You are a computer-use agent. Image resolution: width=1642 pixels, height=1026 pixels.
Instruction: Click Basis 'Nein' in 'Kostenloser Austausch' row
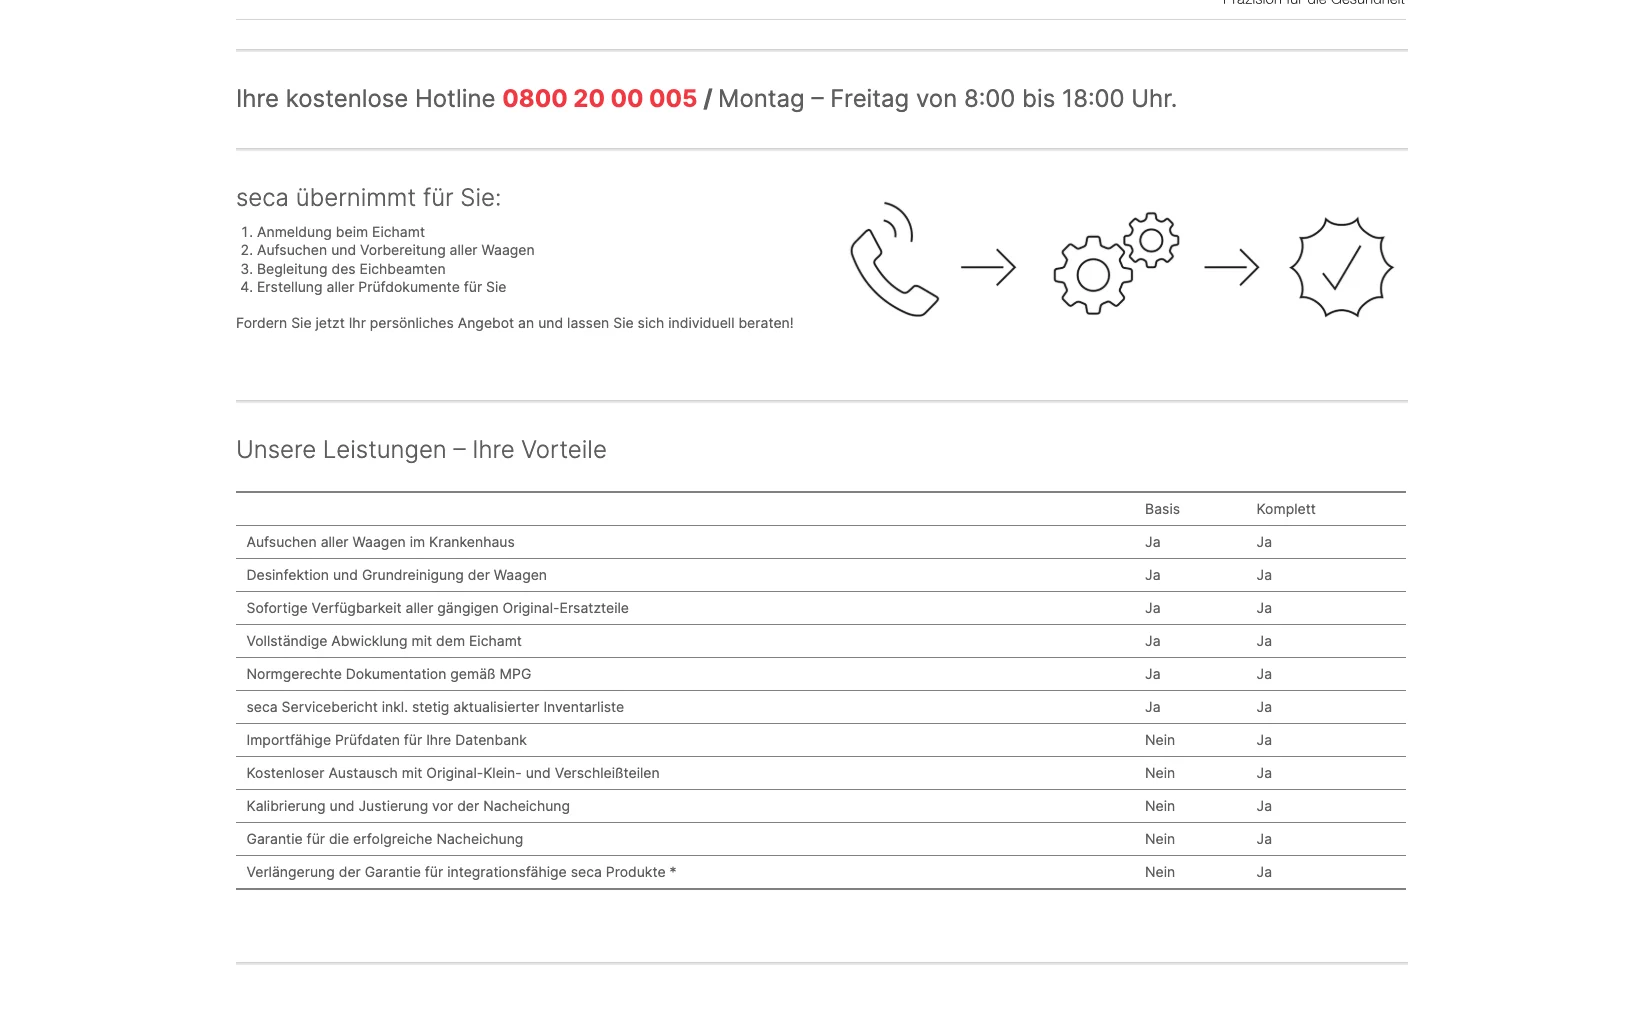tap(1160, 773)
